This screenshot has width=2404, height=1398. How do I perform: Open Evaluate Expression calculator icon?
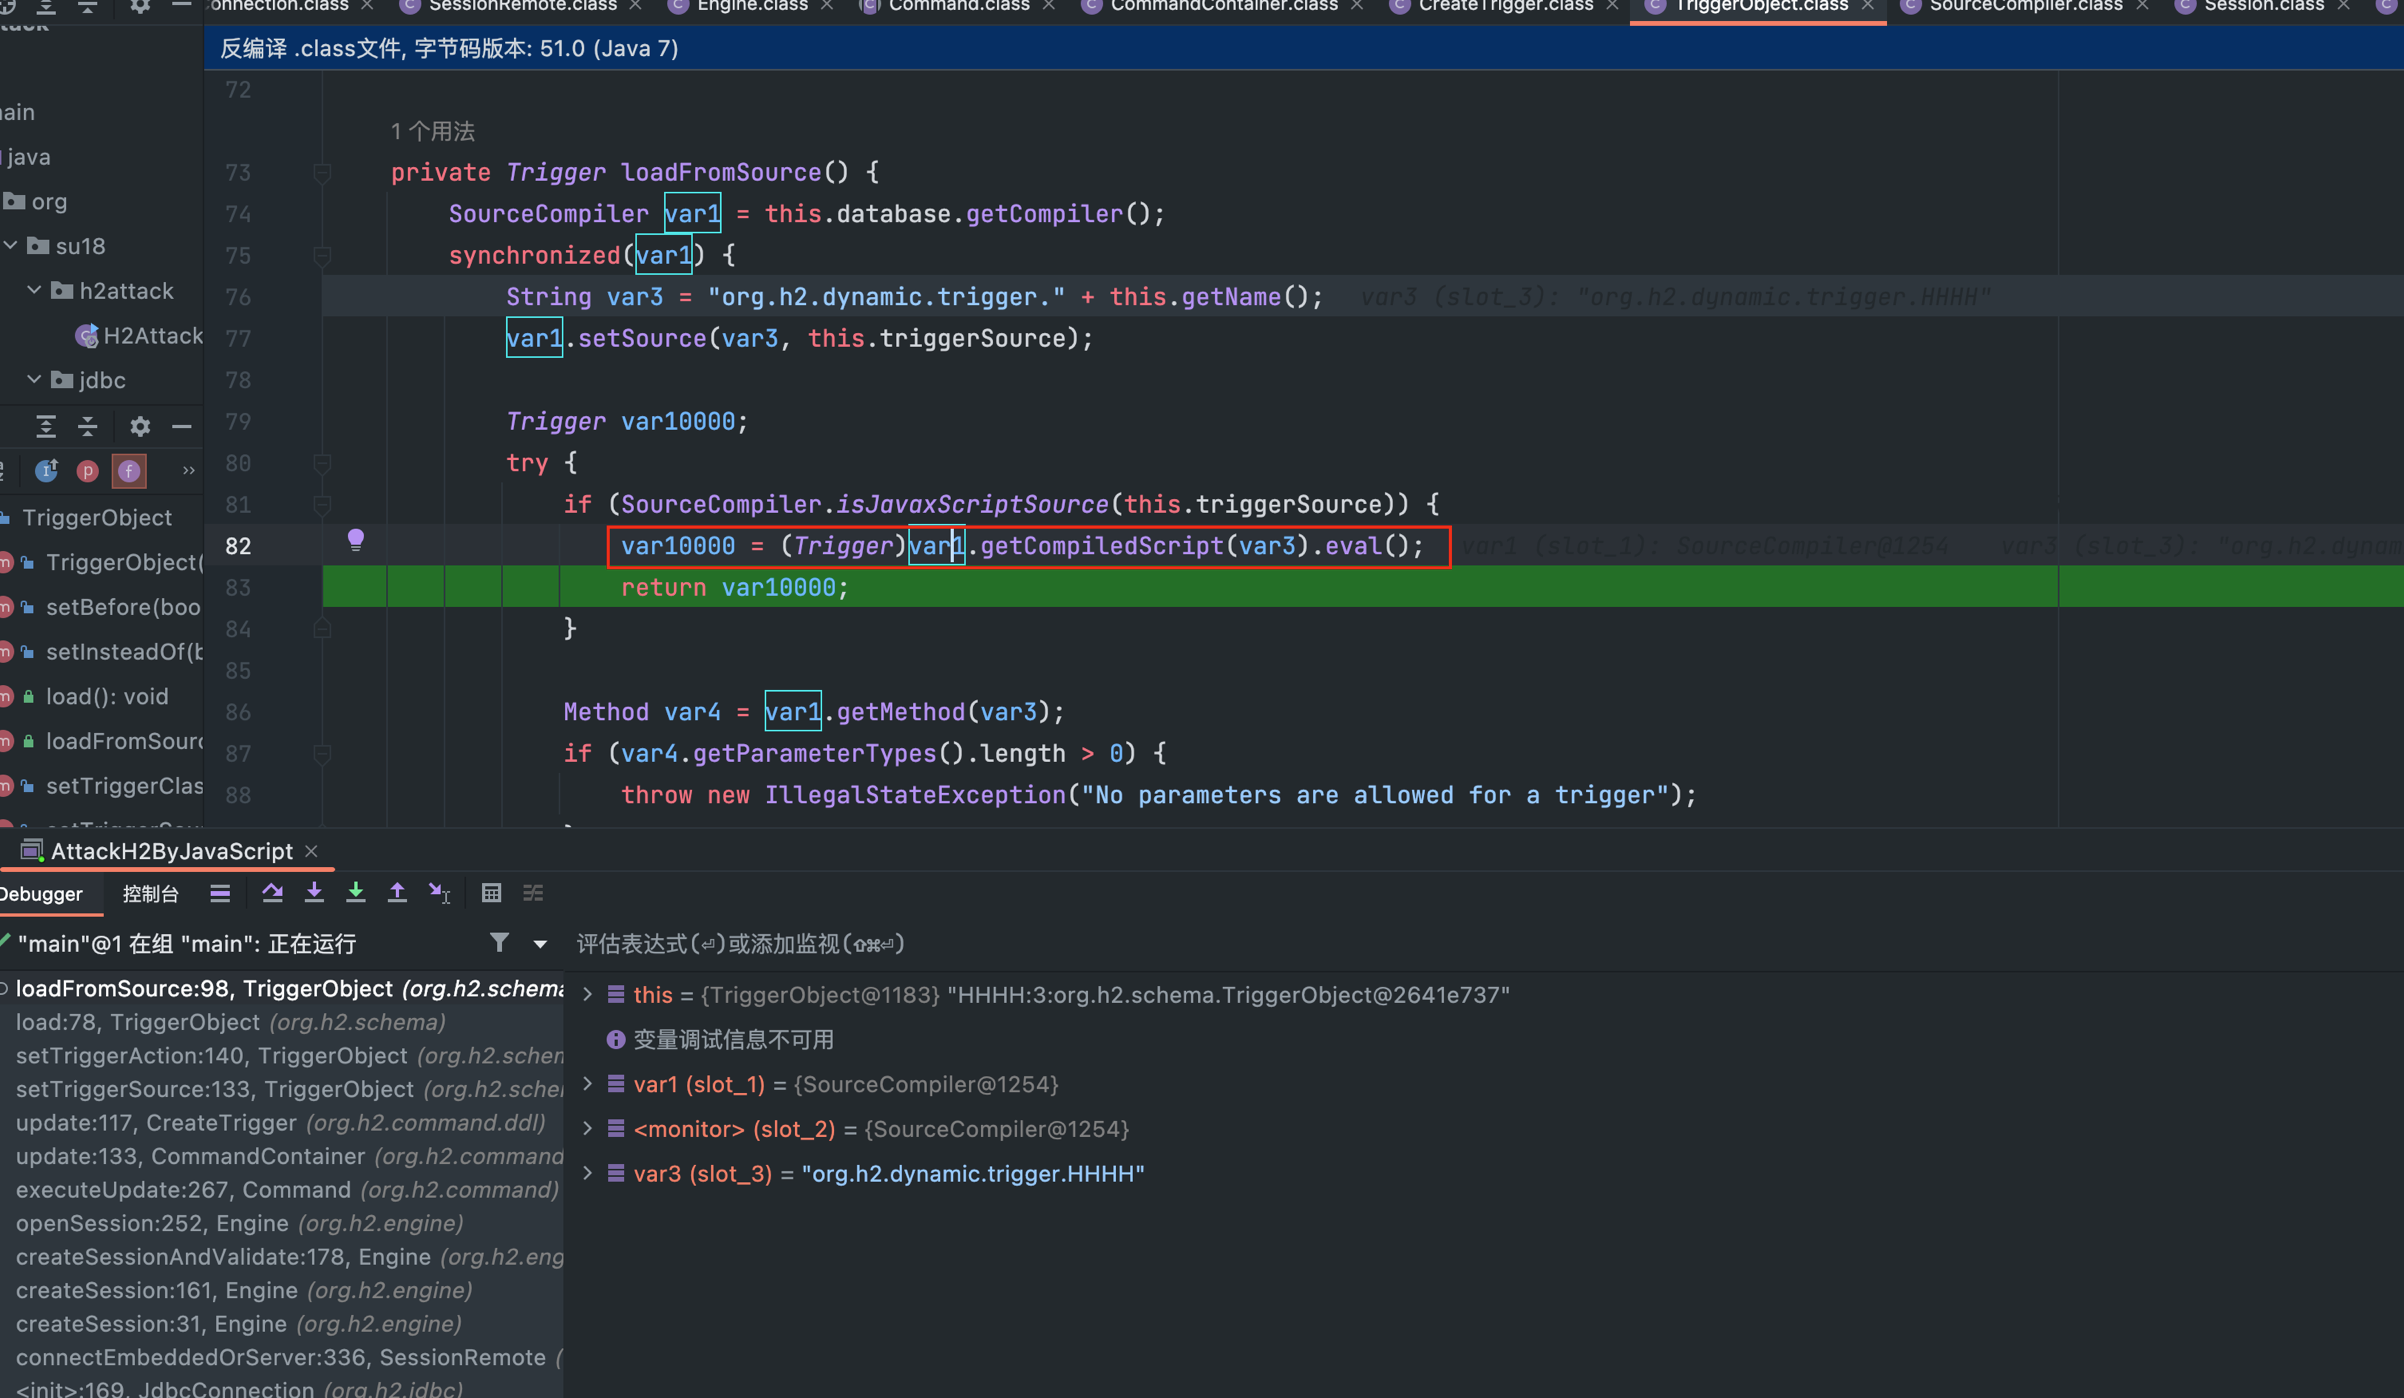(491, 893)
